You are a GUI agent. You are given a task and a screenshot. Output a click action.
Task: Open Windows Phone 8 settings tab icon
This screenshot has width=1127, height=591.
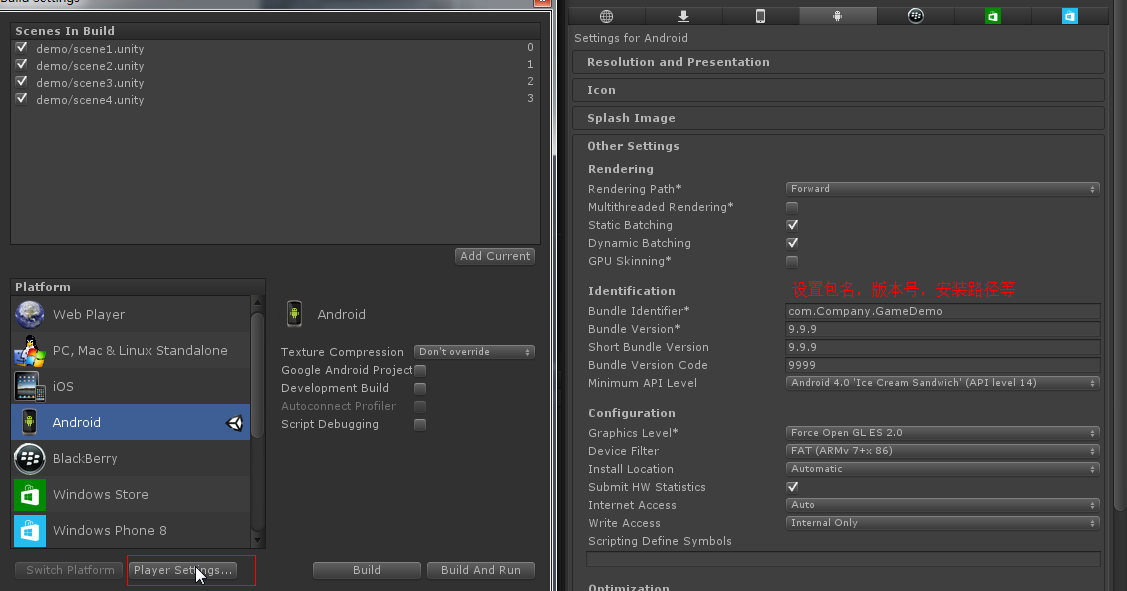(x=1070, y=16)
